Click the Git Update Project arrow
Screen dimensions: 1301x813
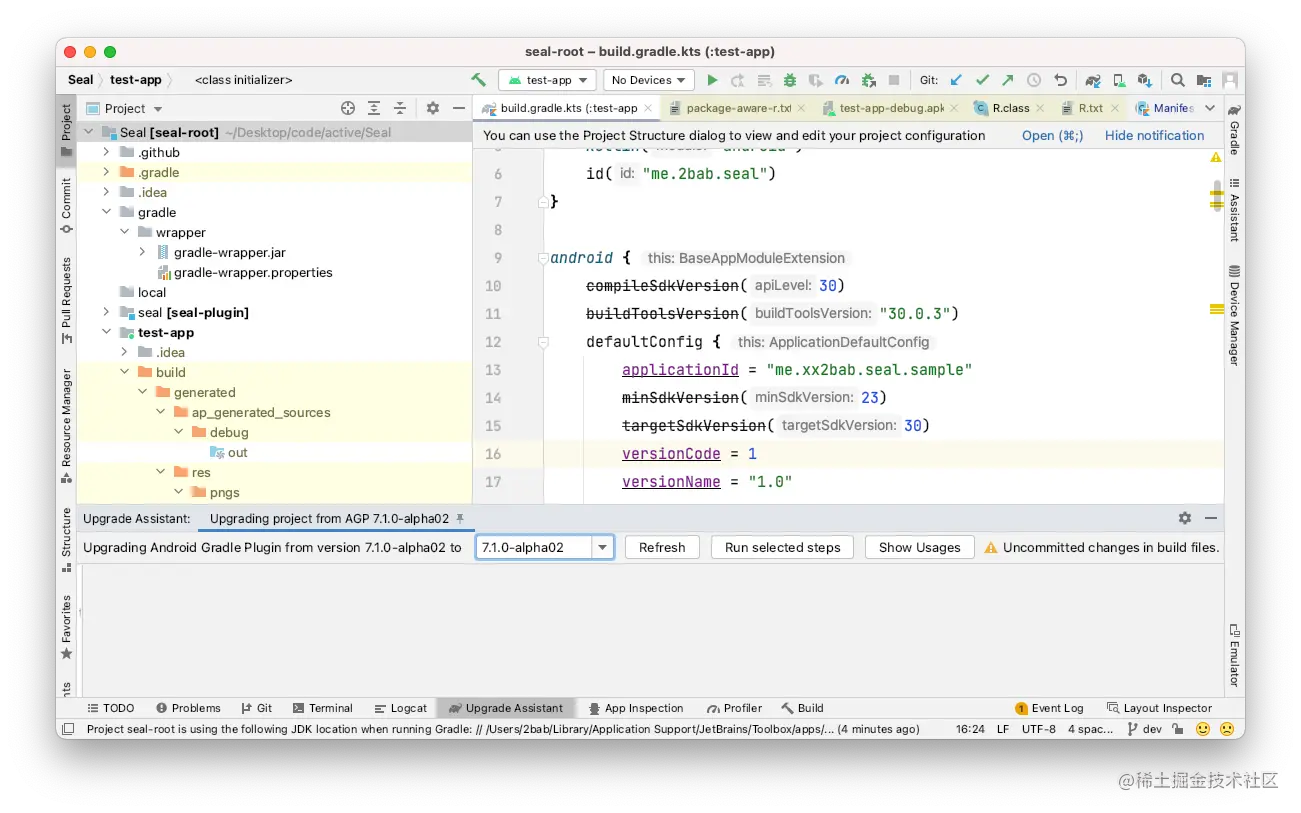[x=957, y=80]
